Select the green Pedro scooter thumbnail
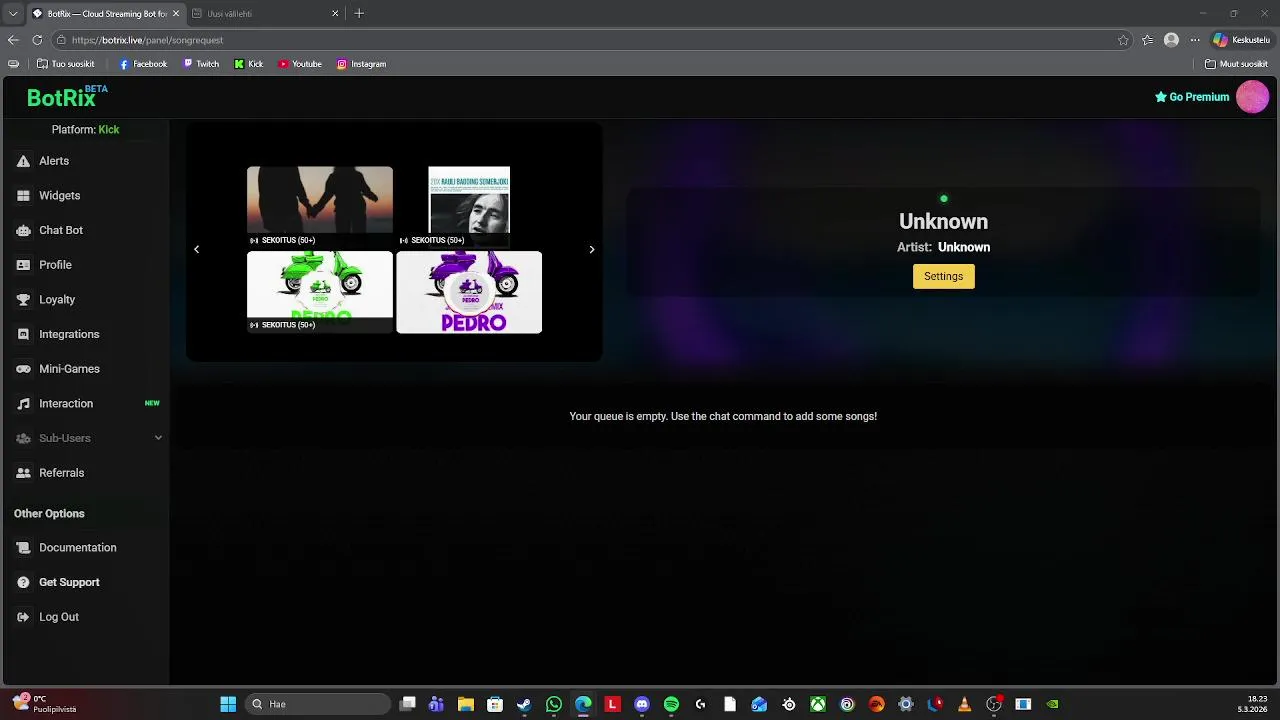 [320, 291]
